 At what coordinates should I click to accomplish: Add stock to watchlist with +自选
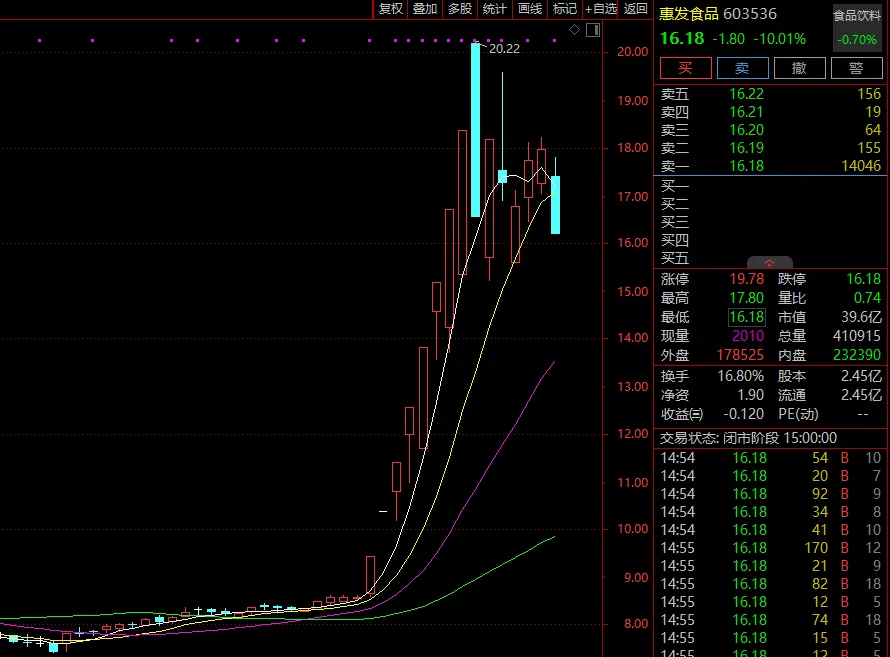click(x=601, y=9)
